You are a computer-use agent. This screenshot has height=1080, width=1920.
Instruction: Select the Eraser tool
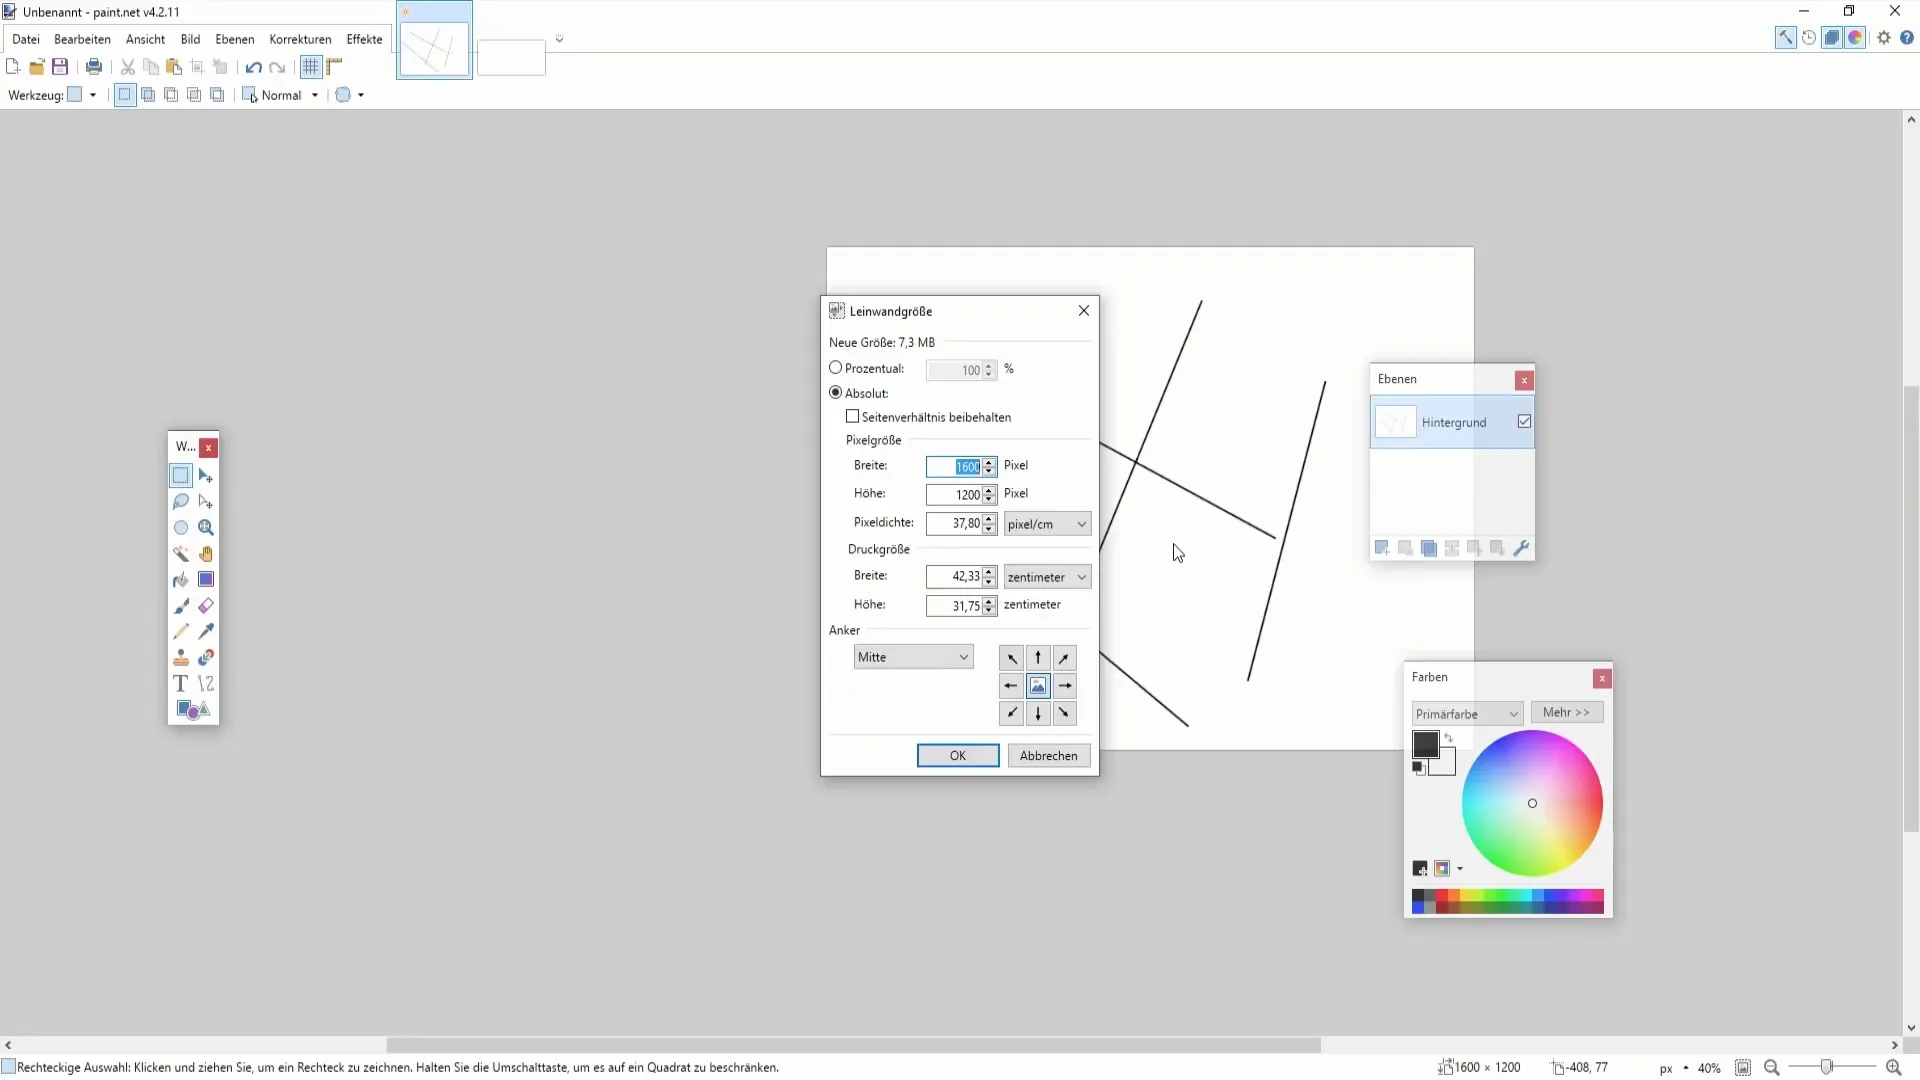click(x=206, y=606)
